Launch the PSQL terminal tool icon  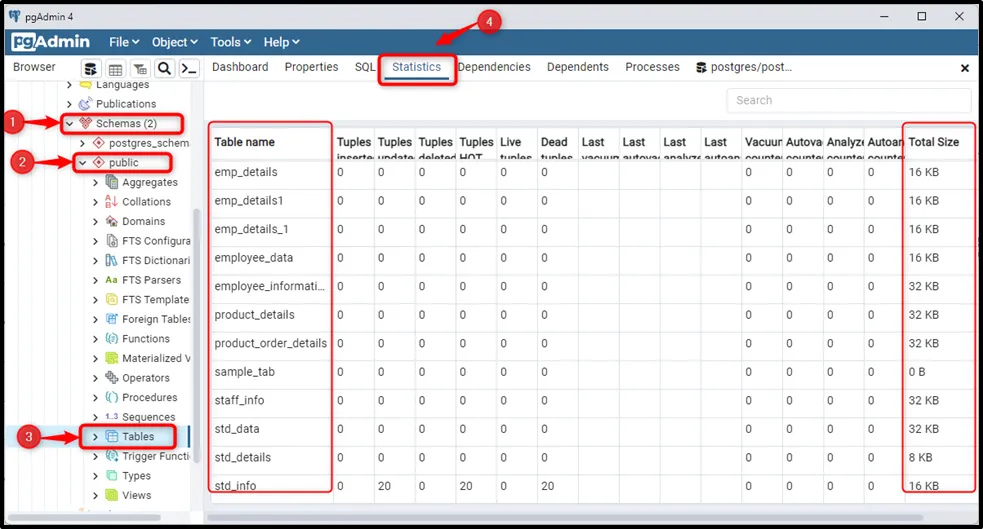(189, 68)
